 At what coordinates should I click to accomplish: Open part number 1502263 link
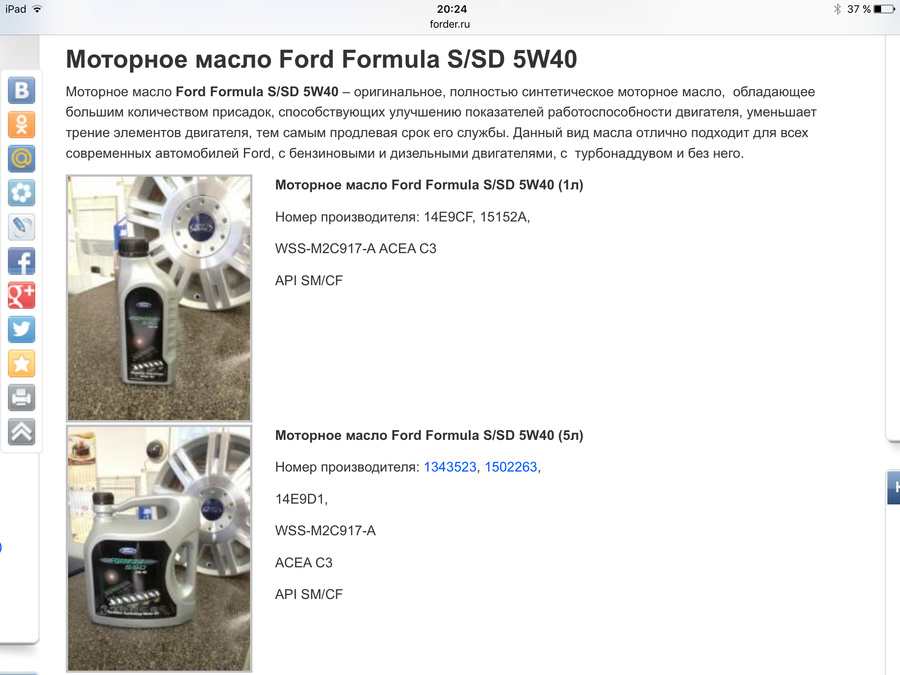click(511, 467)
